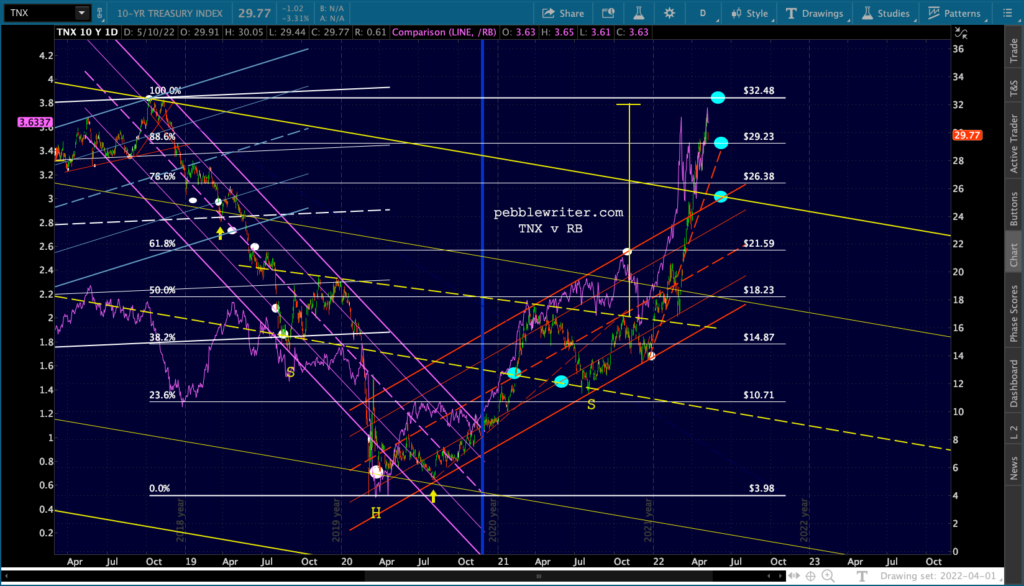Select the Chart side tab
Screen dimensions: 1024x586
click(x=1014, y=254)
